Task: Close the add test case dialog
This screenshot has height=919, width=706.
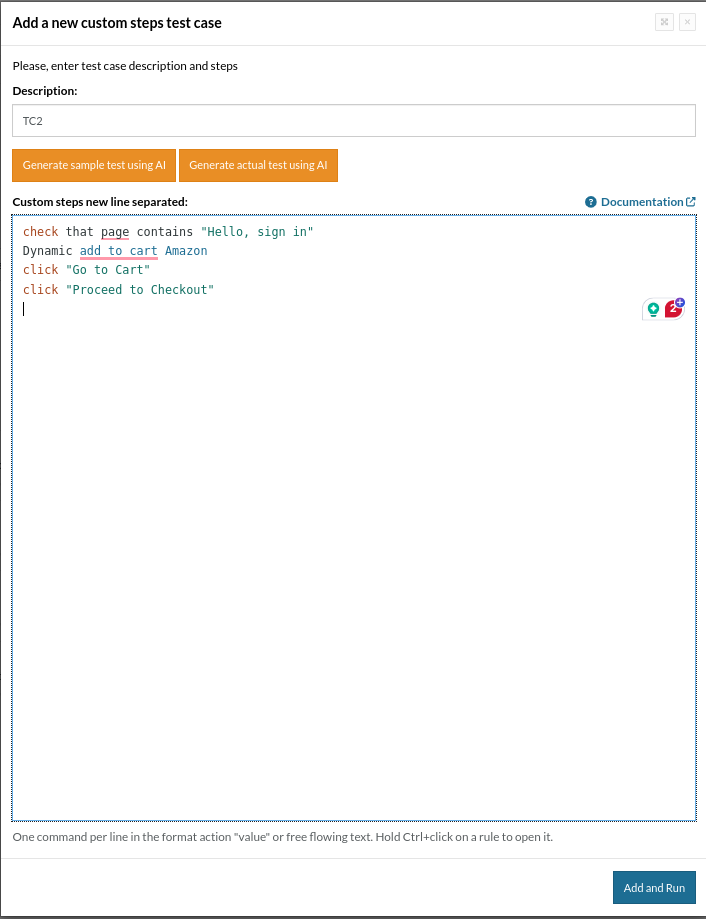Action: click(687, 22)
